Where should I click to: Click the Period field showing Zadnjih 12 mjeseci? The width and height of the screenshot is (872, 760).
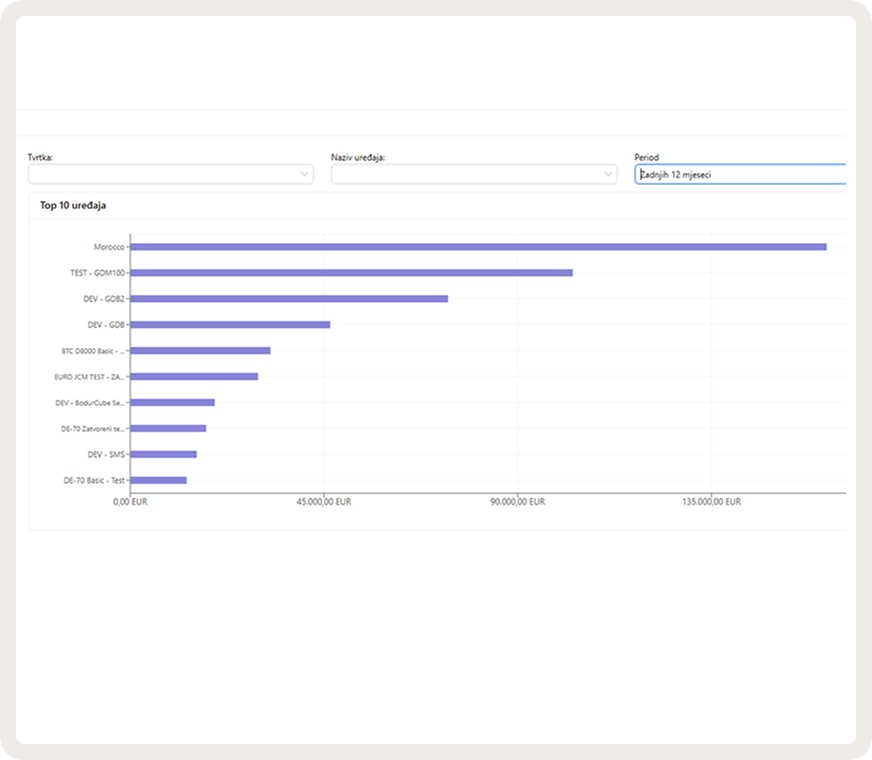(740, 174)
